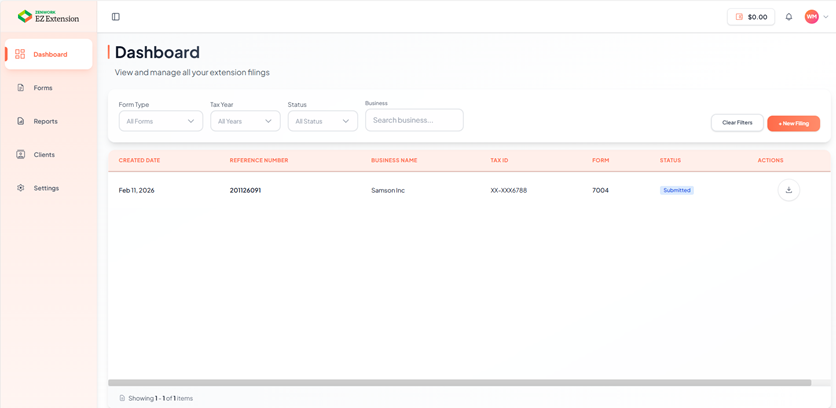This screenshot has height=408, width=836.
Task: Download the Samson Inc filing
Action: point(788,190)
